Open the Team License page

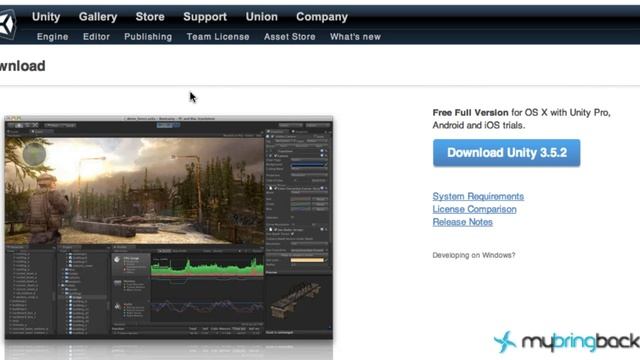(x=218, y=37)
